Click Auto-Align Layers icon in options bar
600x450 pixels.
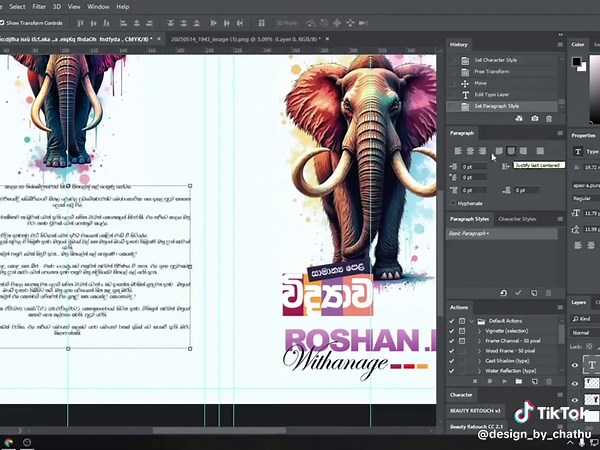point(261,23)
